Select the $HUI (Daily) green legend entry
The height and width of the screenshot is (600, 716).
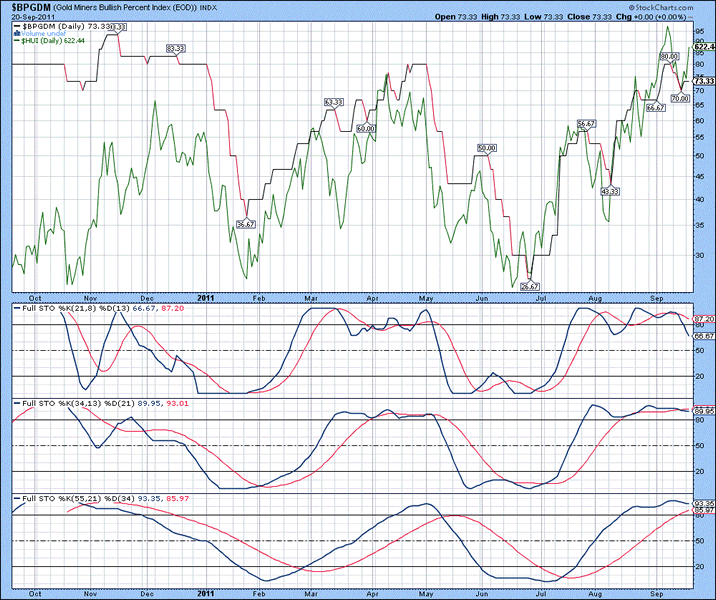click(x=50, y=40)
